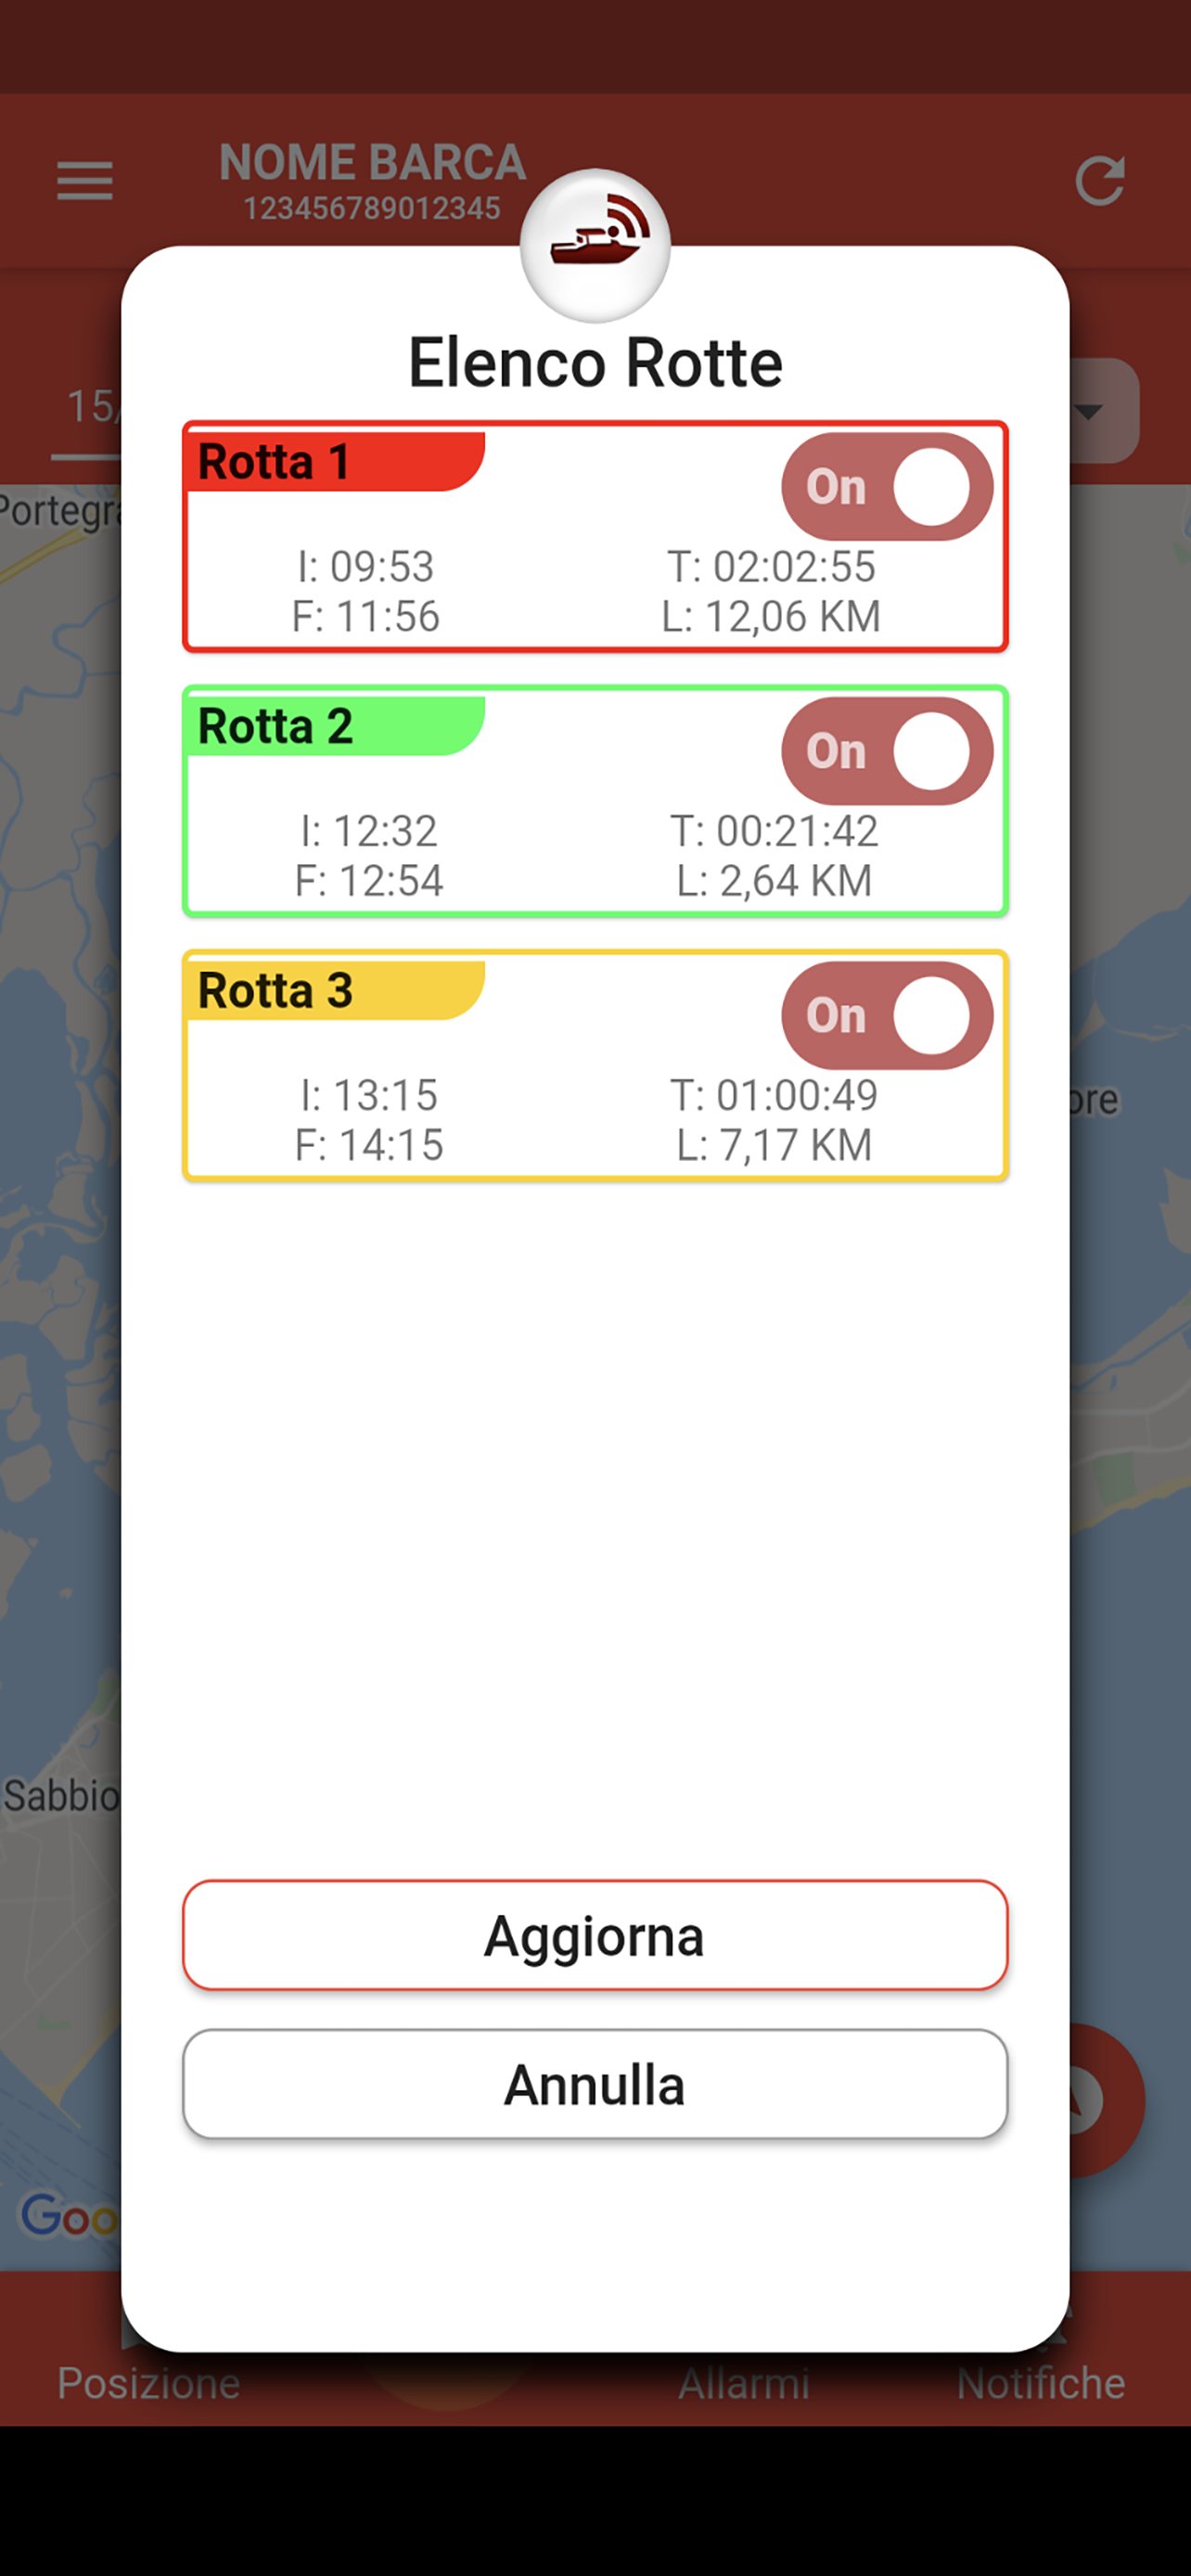Toggle the Rotta 2 On switch

pos(887,751)
